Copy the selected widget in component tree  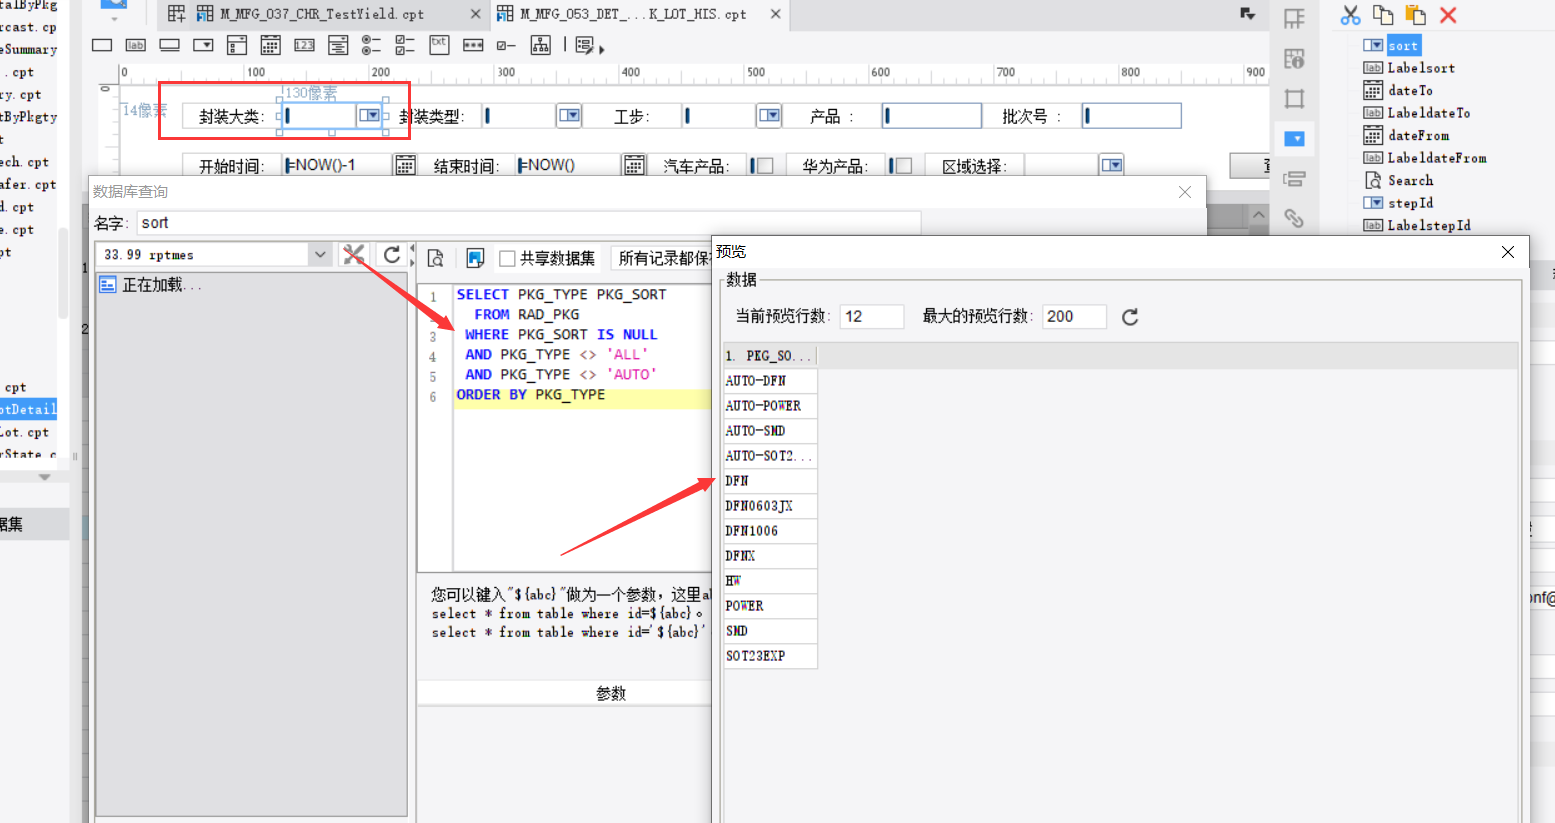[1383, 15]
